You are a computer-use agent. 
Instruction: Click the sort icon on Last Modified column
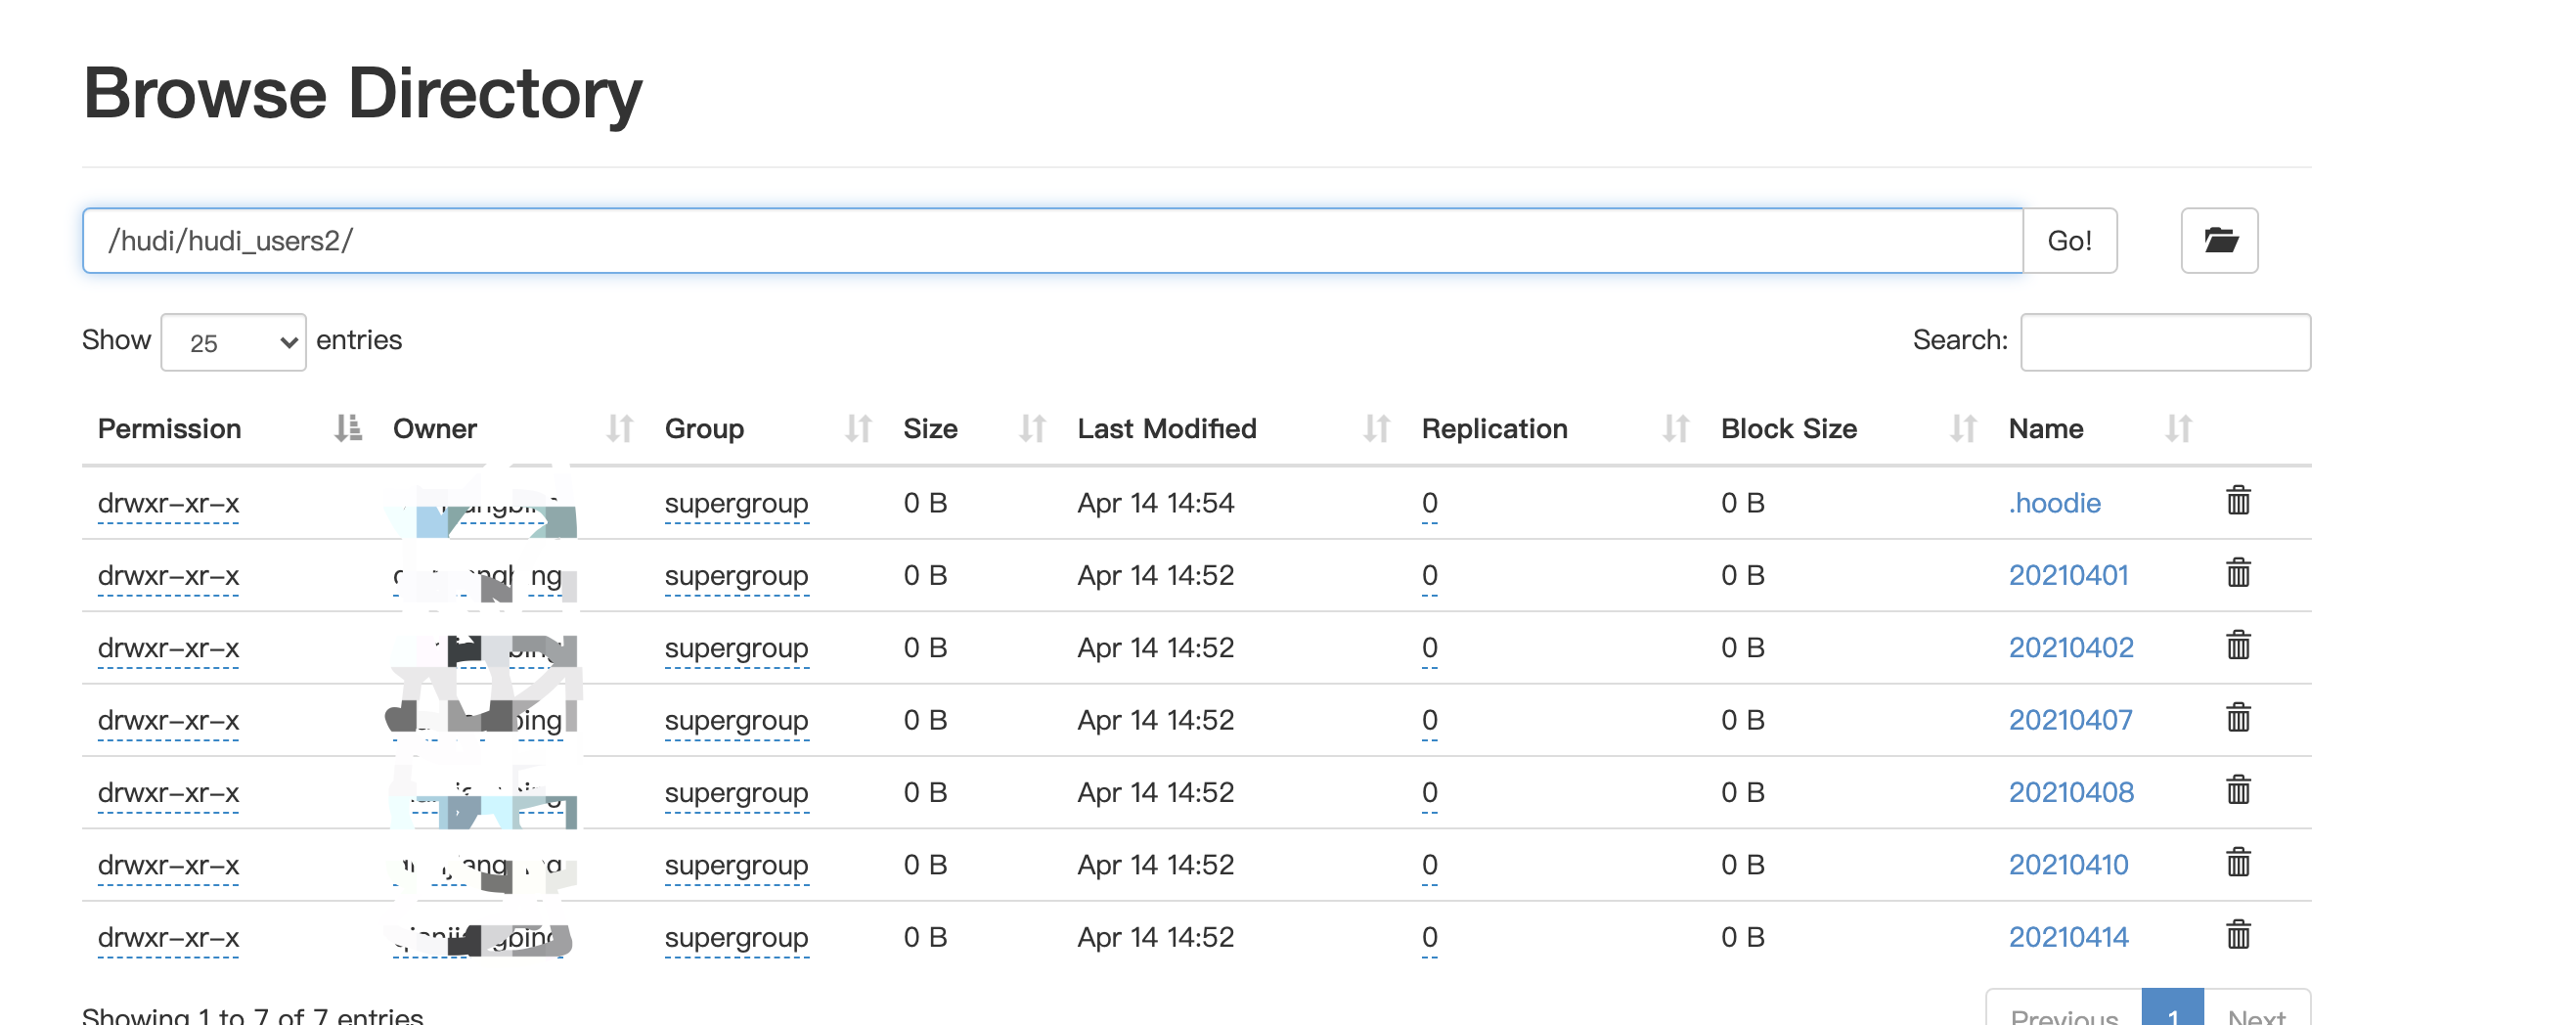pyautogui.click(x=1376, y=428)
